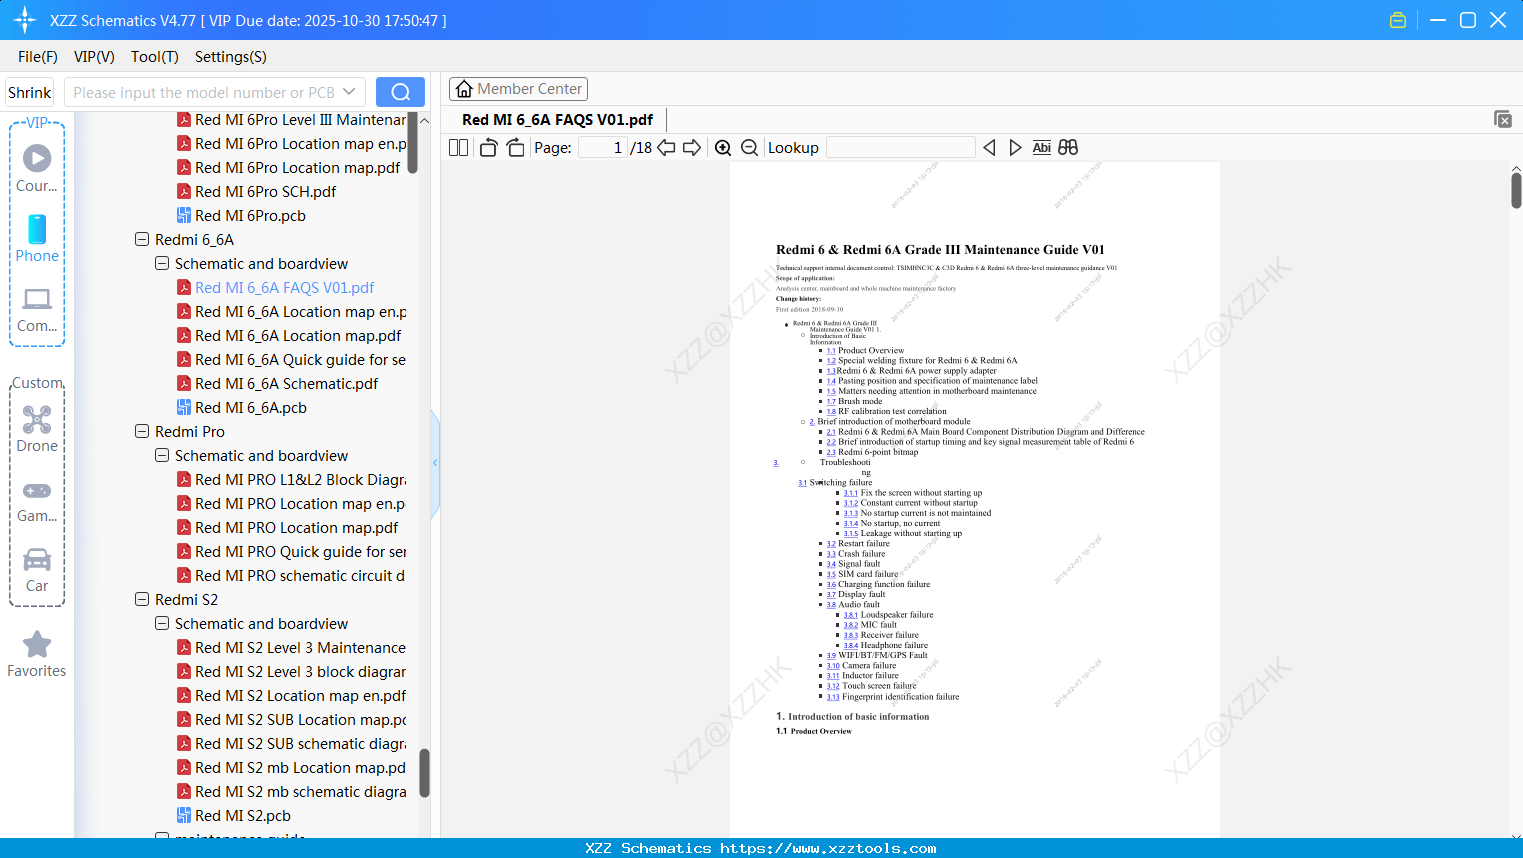This screenshot has width=1523, height=858.
Task: Toggle the two-page view layout icon
Action: (459, 148)
